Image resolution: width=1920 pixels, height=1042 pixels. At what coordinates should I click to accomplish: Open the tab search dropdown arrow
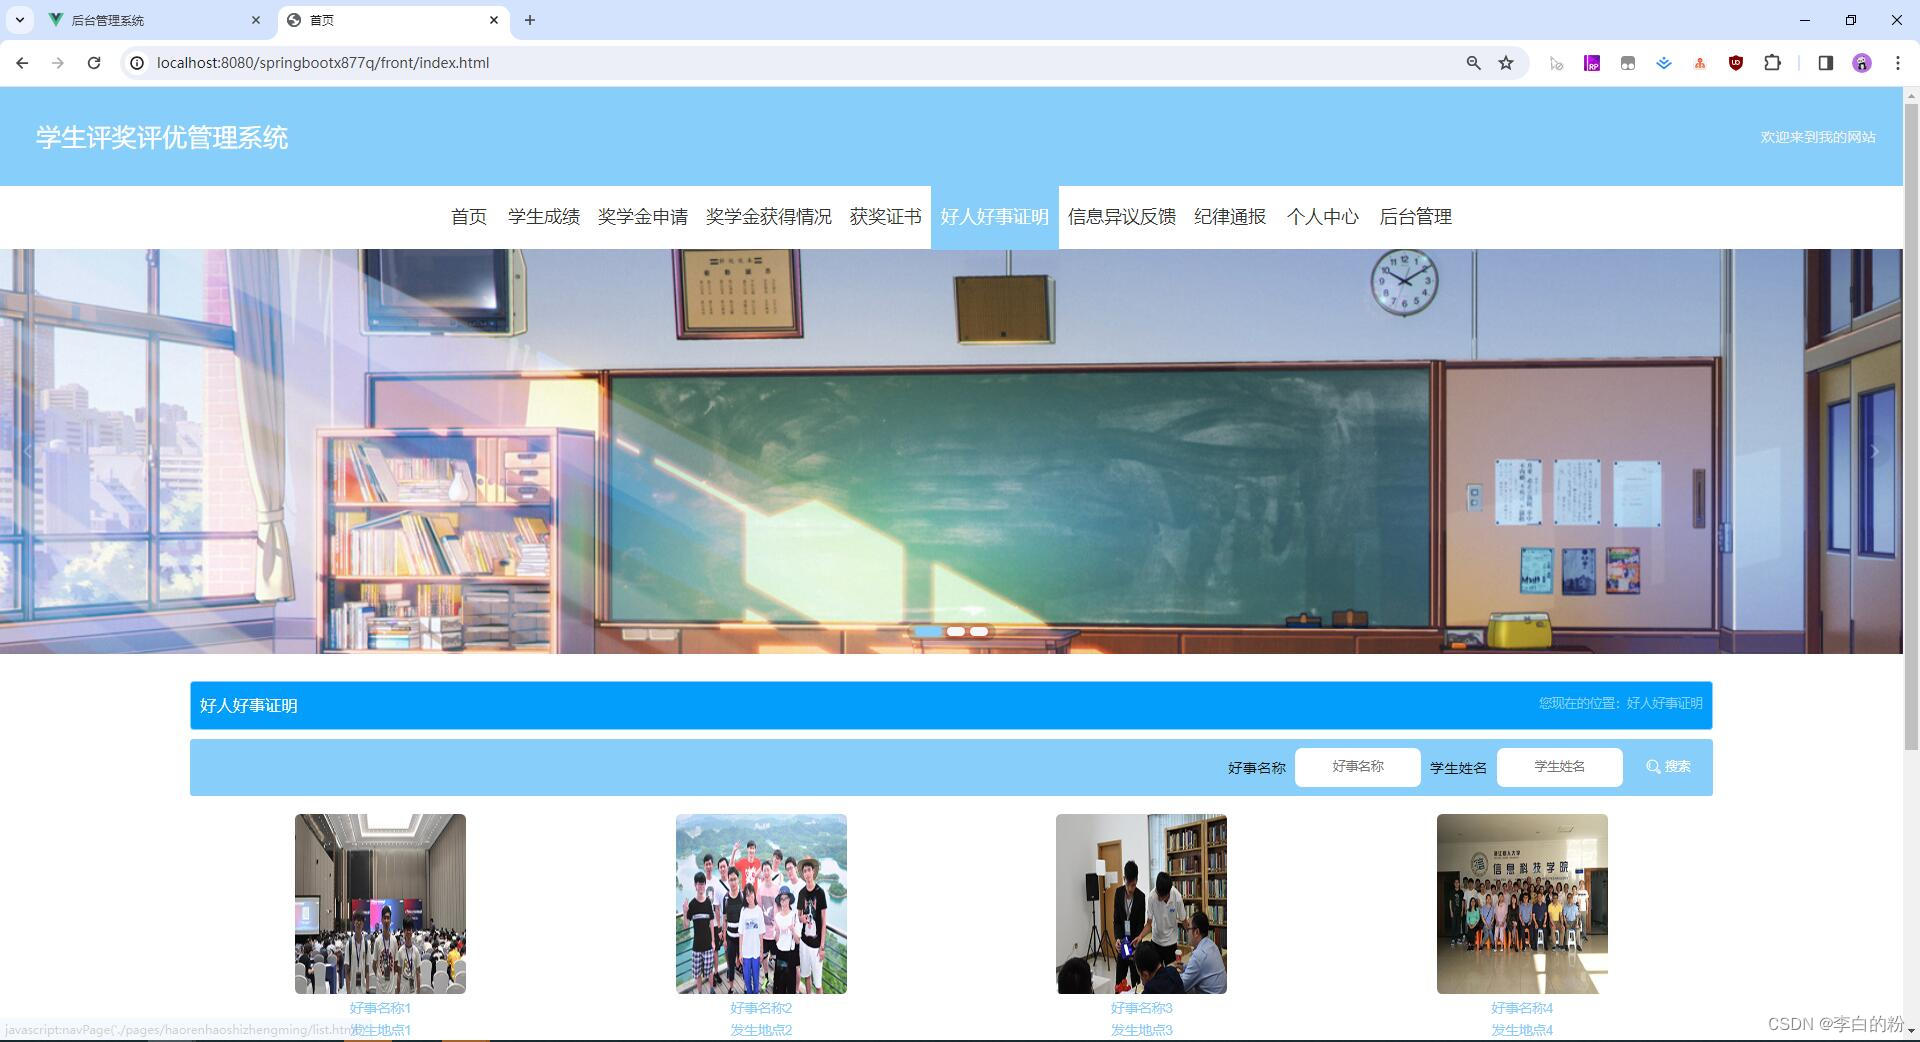tap(19, 20)
